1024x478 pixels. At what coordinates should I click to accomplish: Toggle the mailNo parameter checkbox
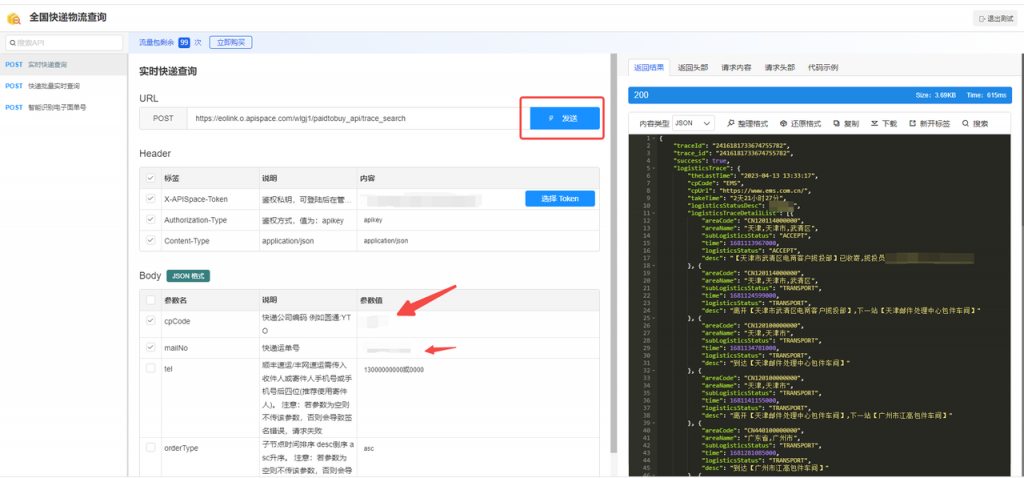click(x=151, y=347)
